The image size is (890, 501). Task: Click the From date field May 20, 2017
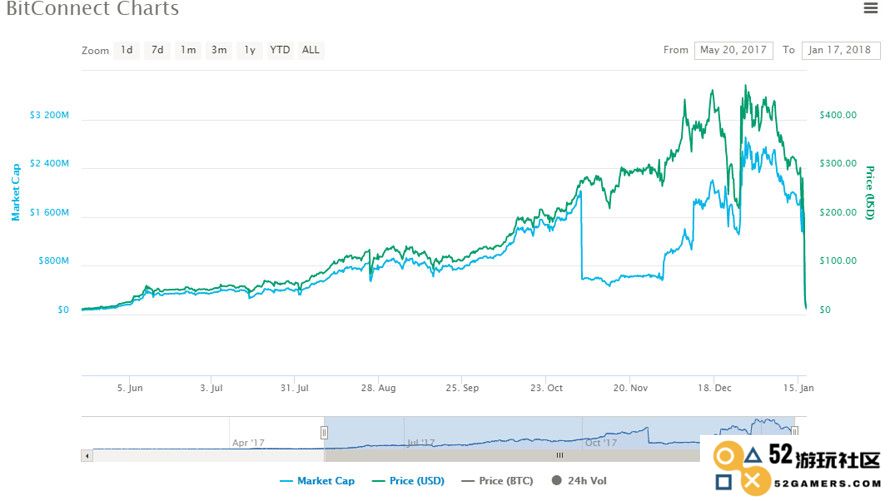point(733,50)
